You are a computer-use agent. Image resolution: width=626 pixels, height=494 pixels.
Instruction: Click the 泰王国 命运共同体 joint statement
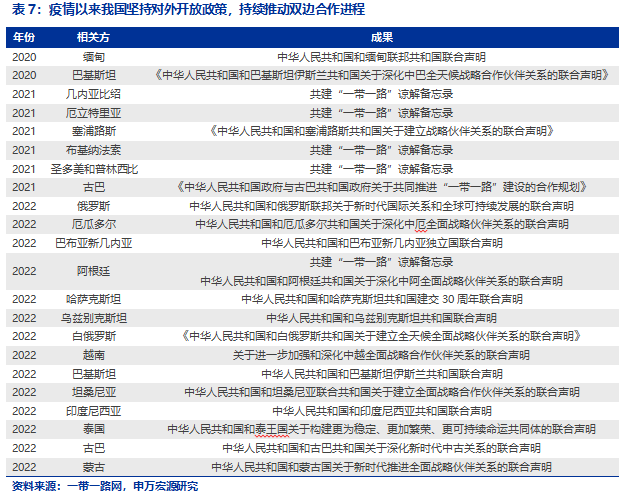click(382, 429)
